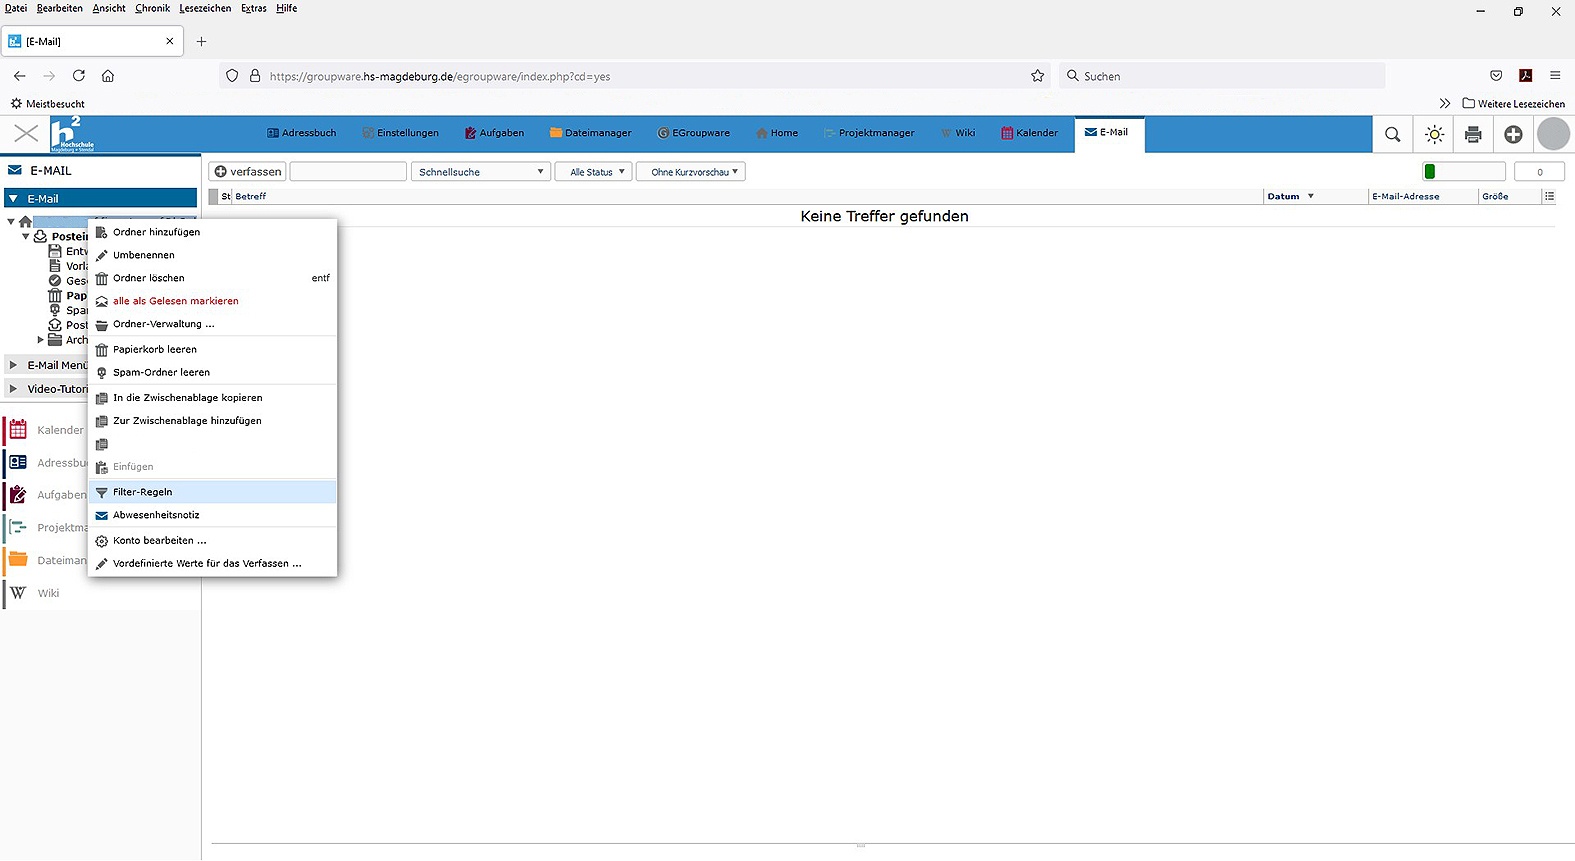The height and width of the screenshot is (861, 1575).
Task: Open the Ohne Kurzvorschau dropdown
Action: pyautogui.click(x=691, y=172)
